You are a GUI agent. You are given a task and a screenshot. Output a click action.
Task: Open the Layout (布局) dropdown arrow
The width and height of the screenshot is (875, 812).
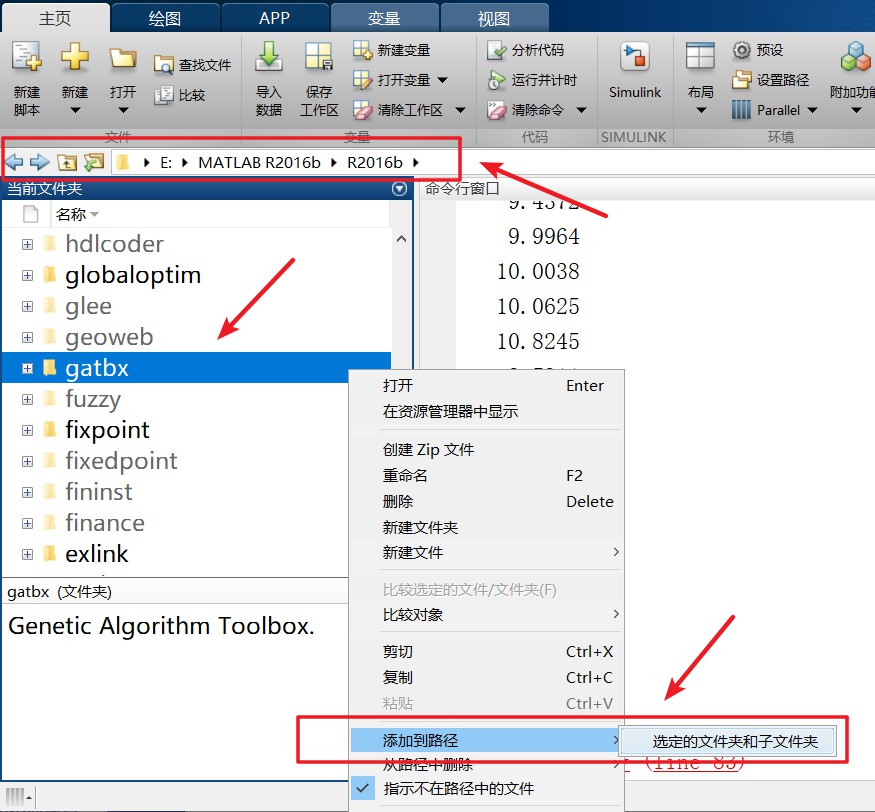(x=701, y=110)
